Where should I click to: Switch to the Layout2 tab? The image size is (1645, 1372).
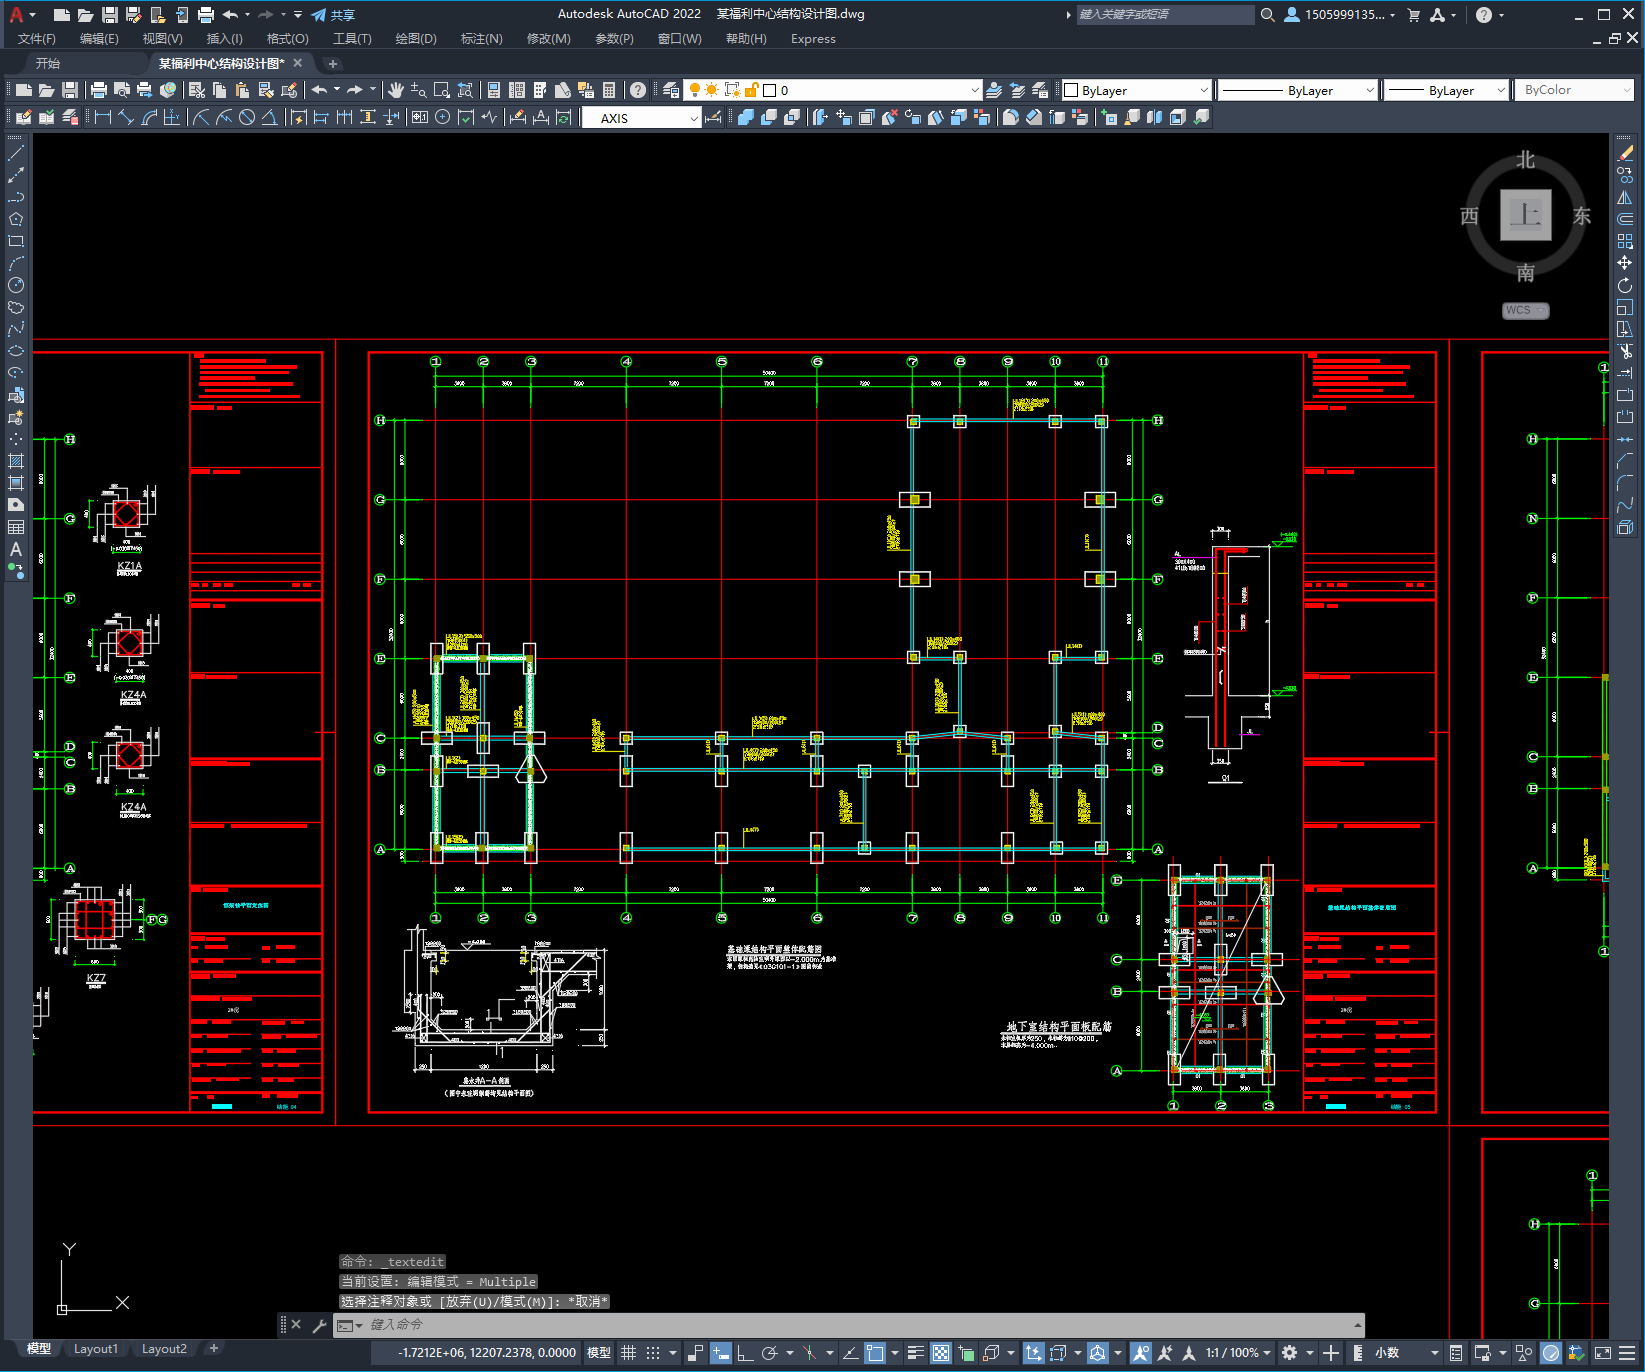164,1348
